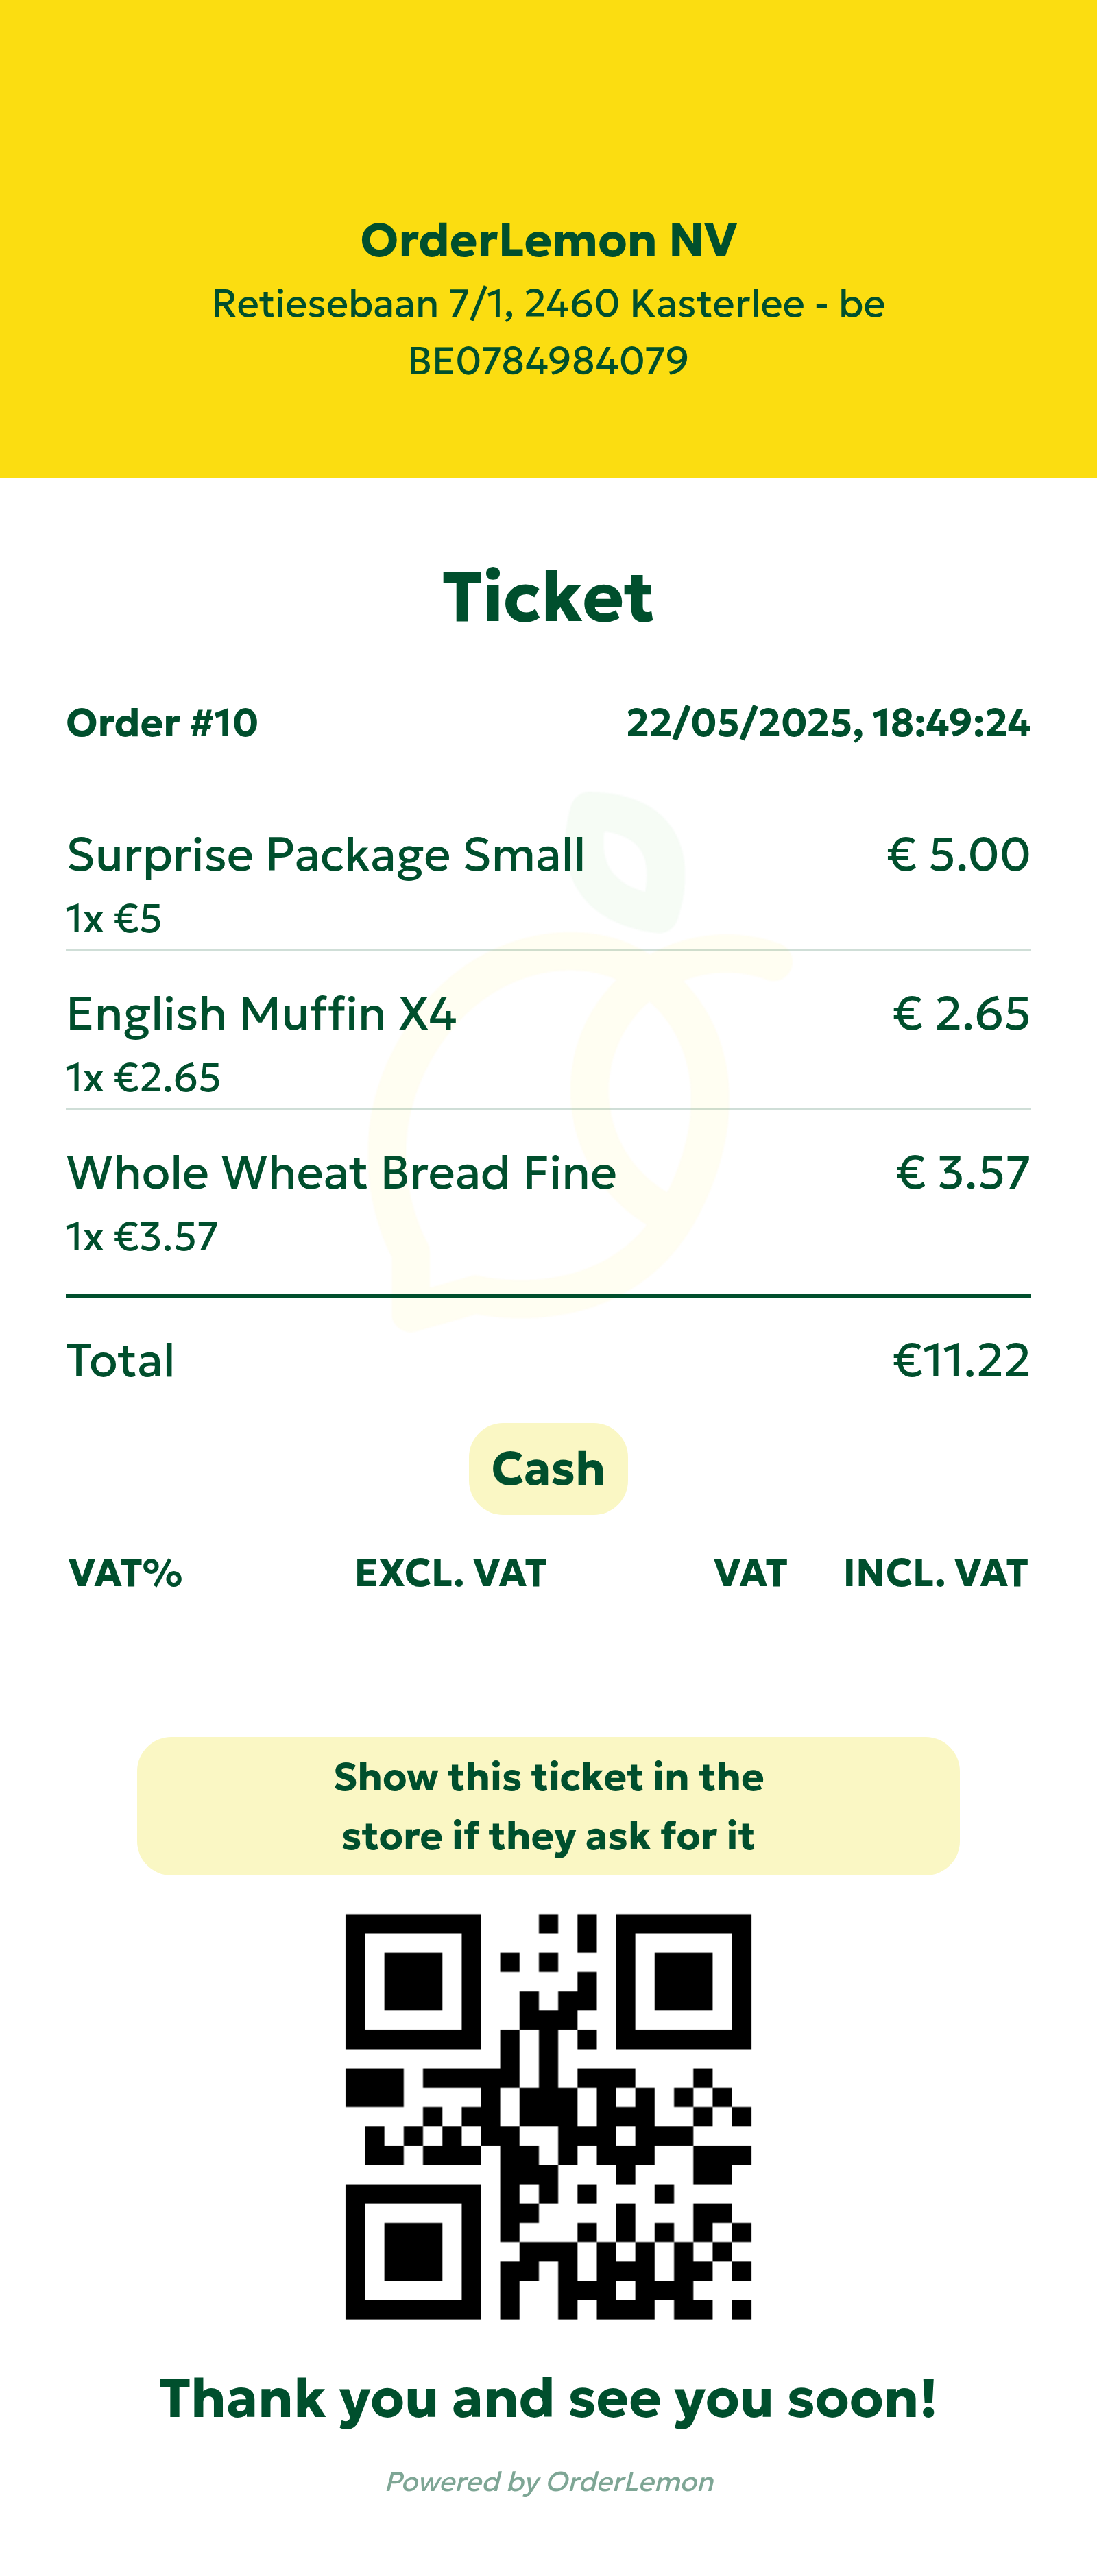Click the Ticket heading
Viewport: 1097px width, 2576px height.
point(548,597)
